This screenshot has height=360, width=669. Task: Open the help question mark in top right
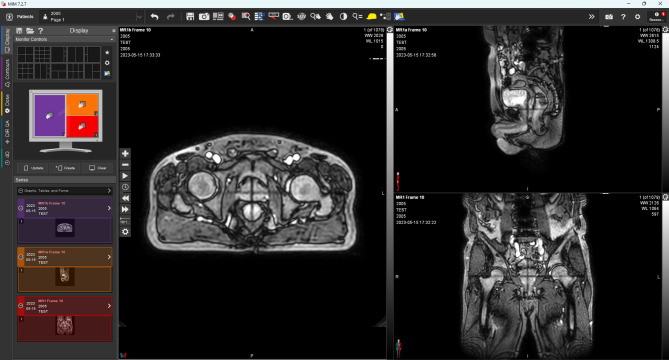[623, 17]
